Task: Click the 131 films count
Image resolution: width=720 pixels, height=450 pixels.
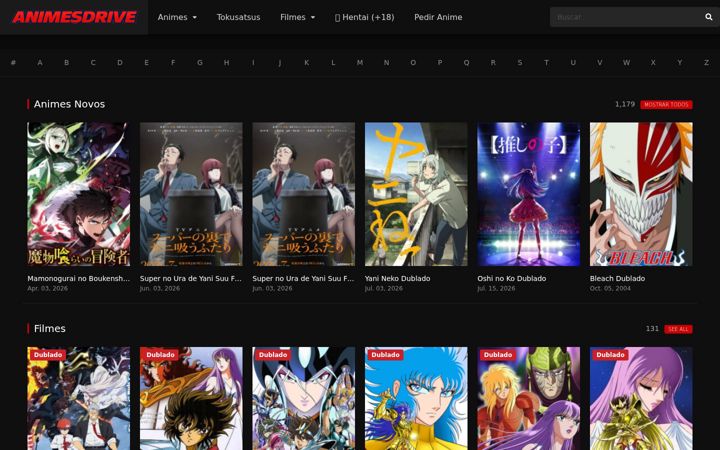Action: tap(652, 329)
